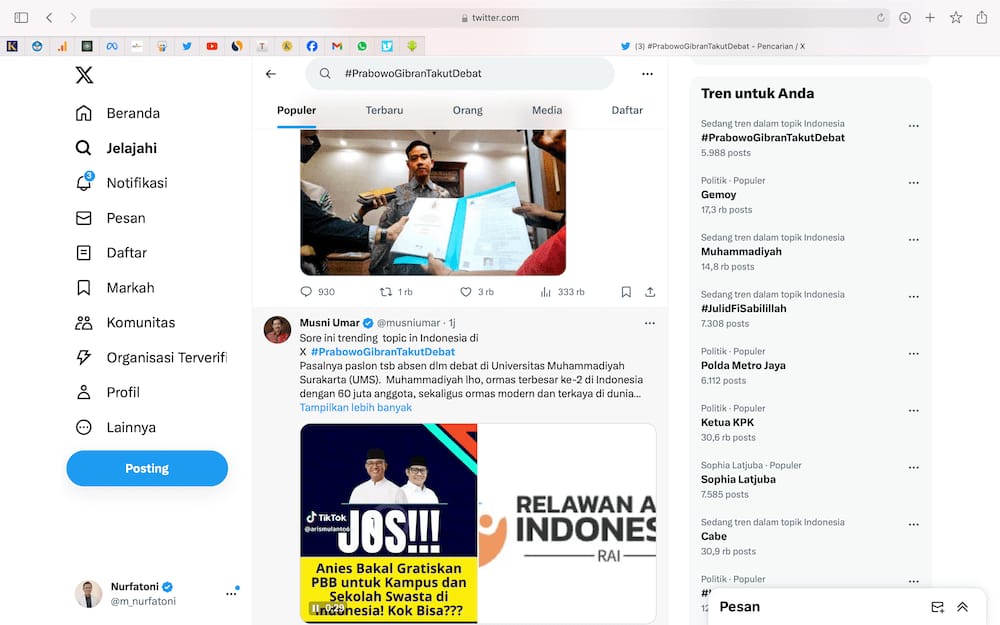Click the blue Posting button
This screenshot has width=1000, height=625.
(x=147, y=469)
